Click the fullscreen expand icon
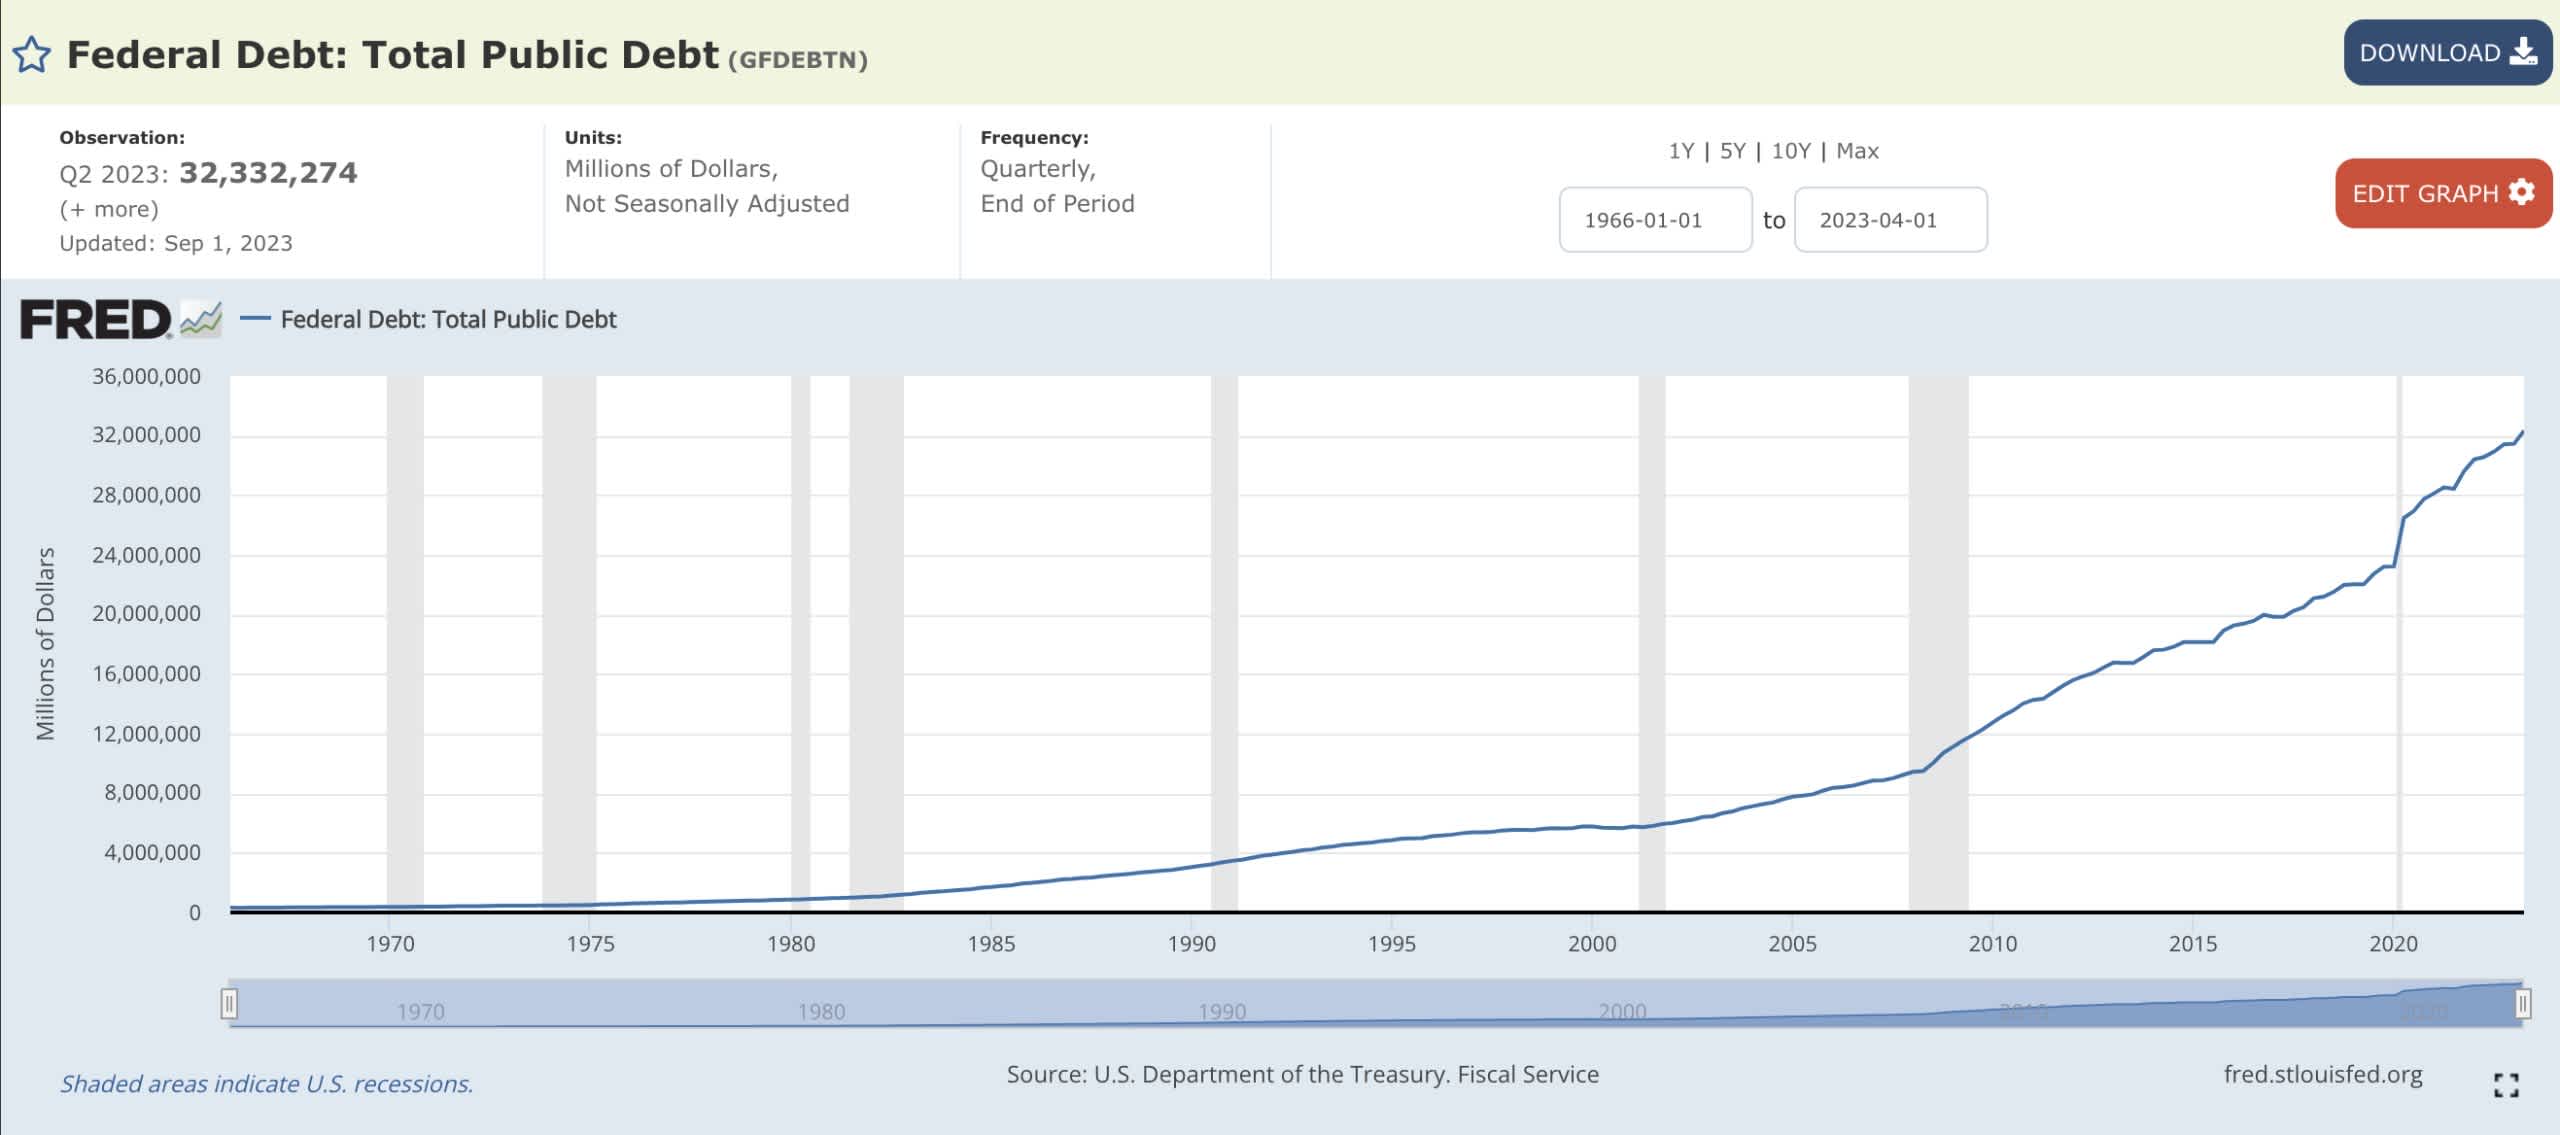The image size is (2560, 1135). coord(2505,1084)
